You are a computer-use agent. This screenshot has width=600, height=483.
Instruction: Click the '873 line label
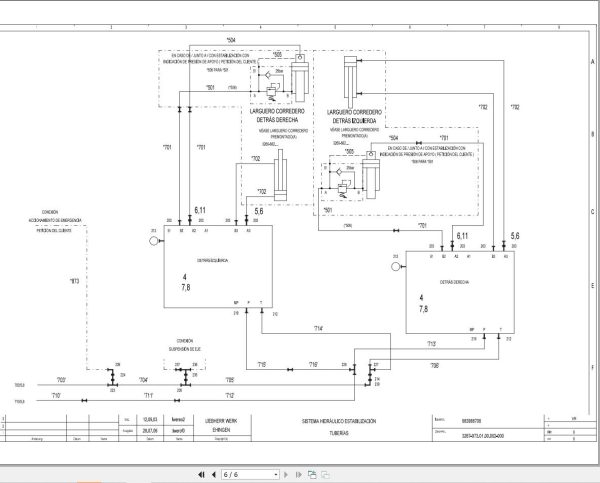coord(74,281)
